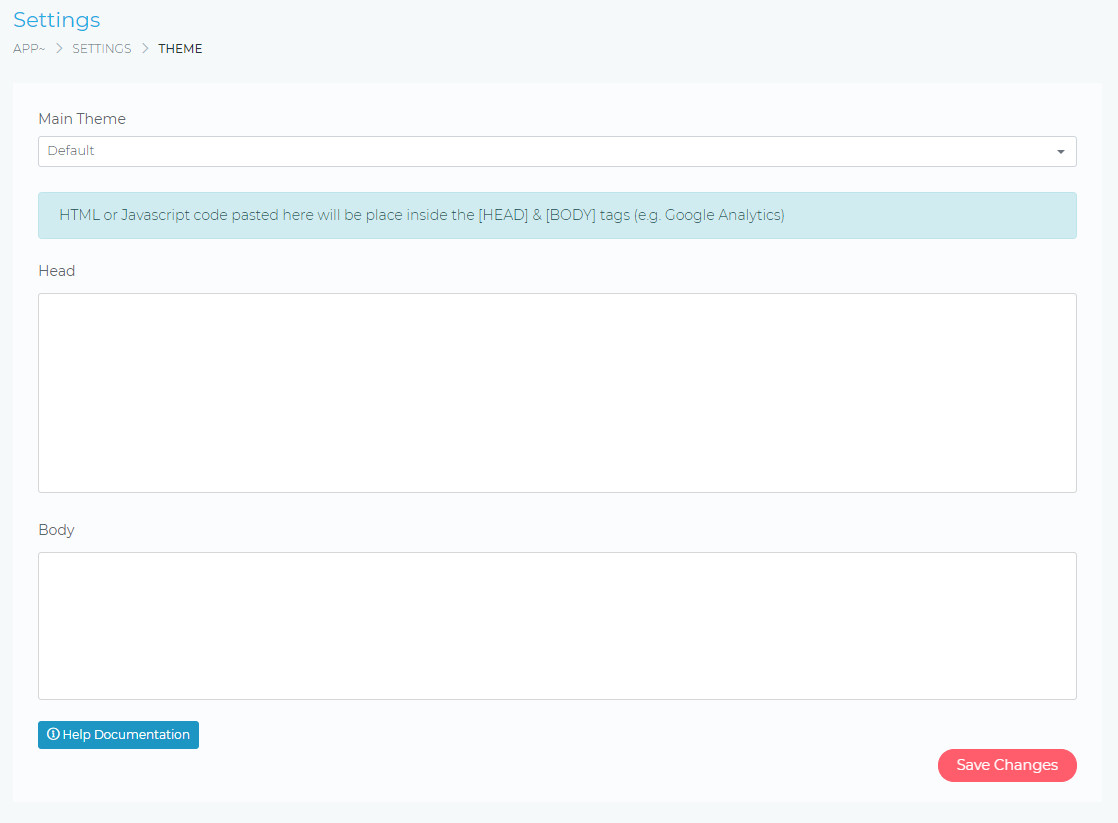This screenshot has height=823, width=1118.
Task: Click the Head field label
Action: (57, 271)
